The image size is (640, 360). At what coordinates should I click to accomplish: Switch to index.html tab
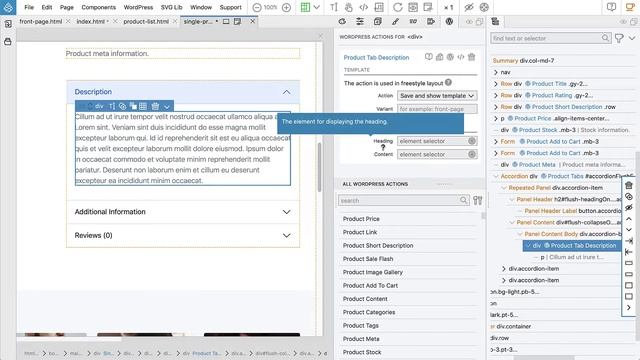point(91,21)
